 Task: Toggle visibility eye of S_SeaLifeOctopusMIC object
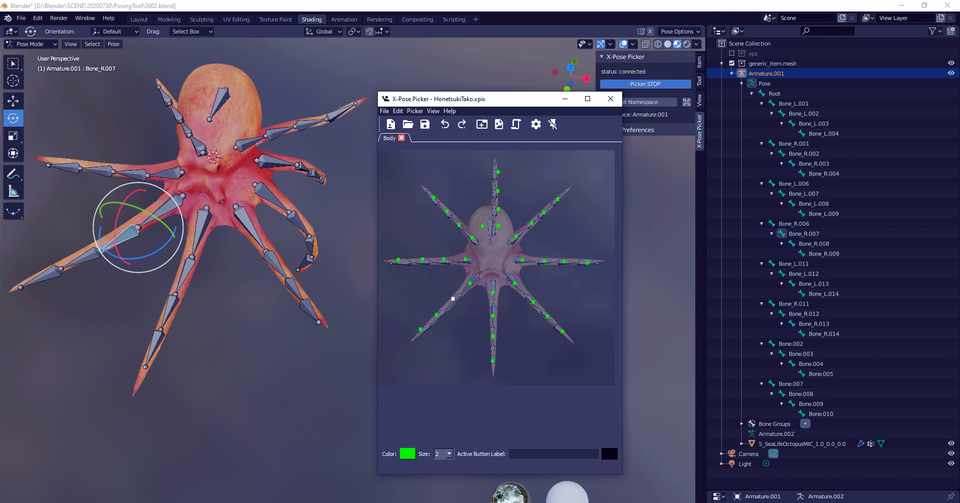pos(951,444)
